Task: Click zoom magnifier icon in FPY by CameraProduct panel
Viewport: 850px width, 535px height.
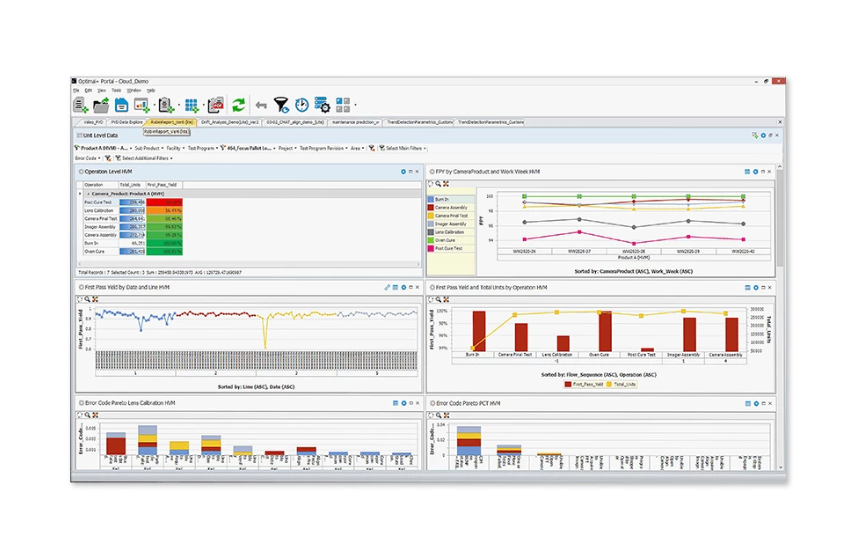Action: pyautogui.click(x=438, y=184)
